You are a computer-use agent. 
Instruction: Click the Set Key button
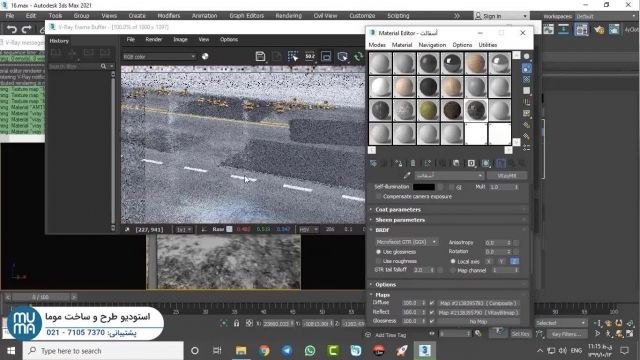(521, 334)
